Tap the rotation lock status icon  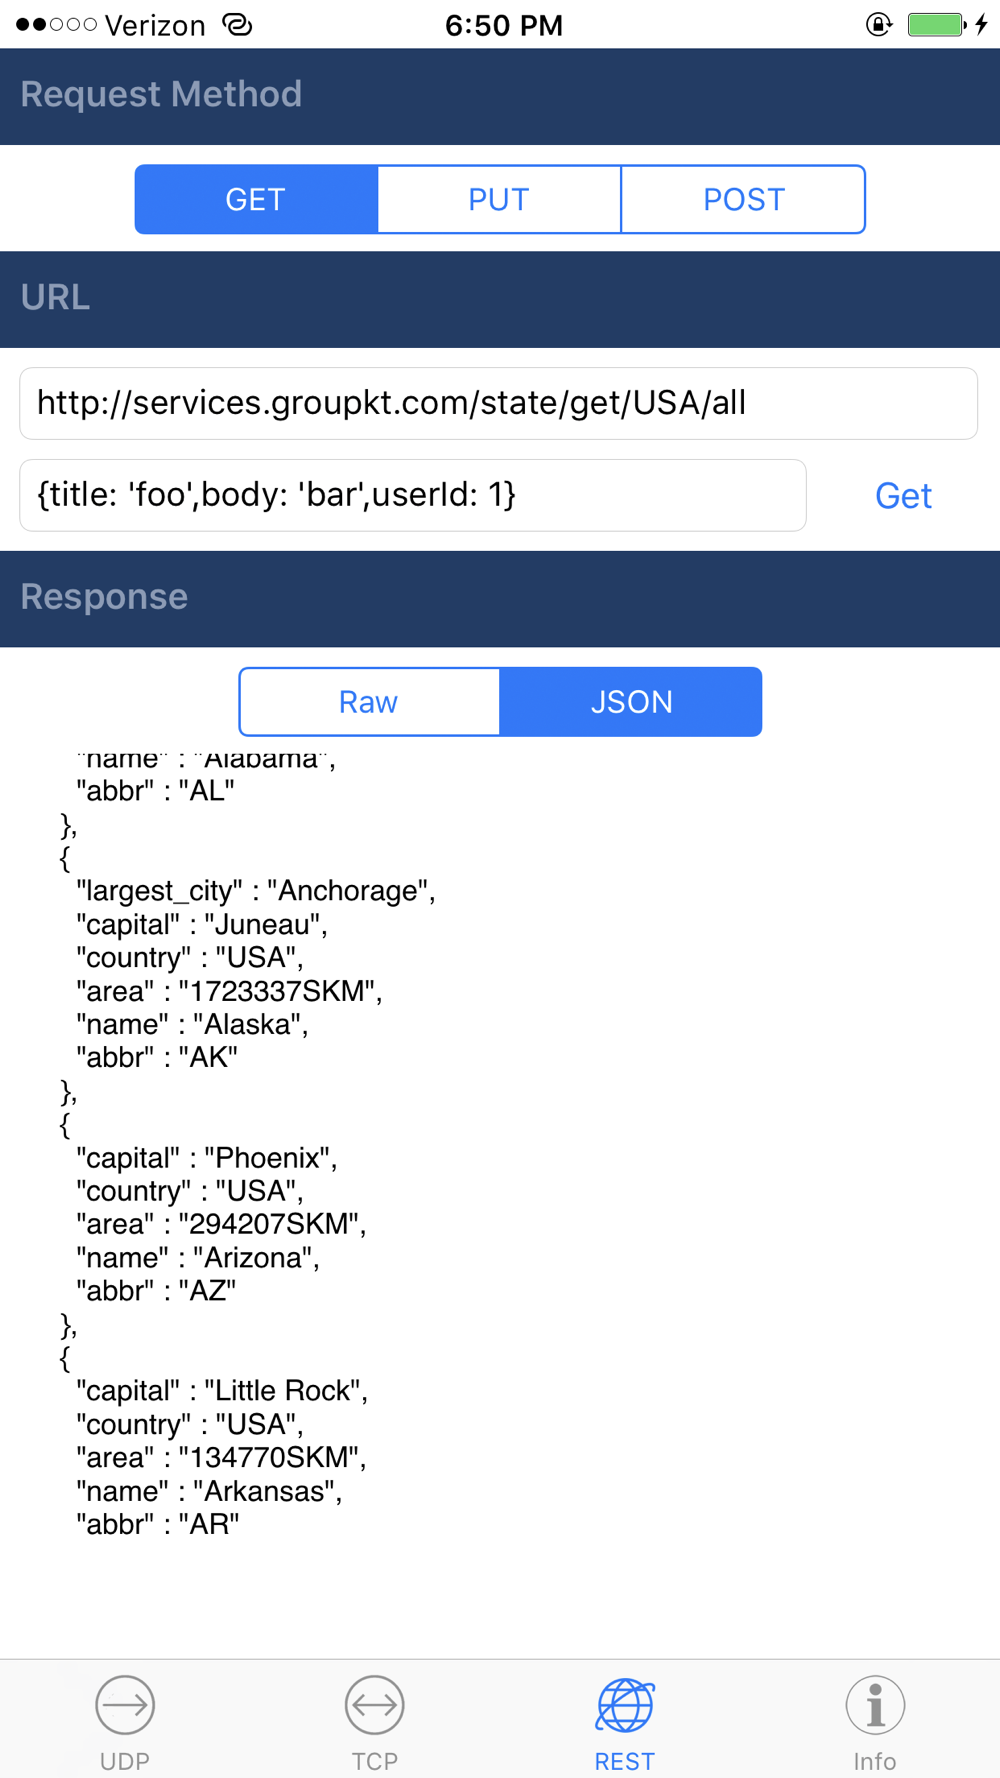(x=878, y=24)
